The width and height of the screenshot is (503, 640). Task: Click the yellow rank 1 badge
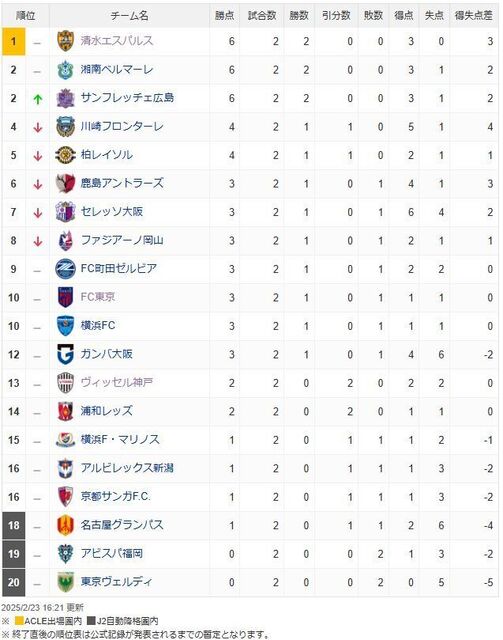[13, 41]
